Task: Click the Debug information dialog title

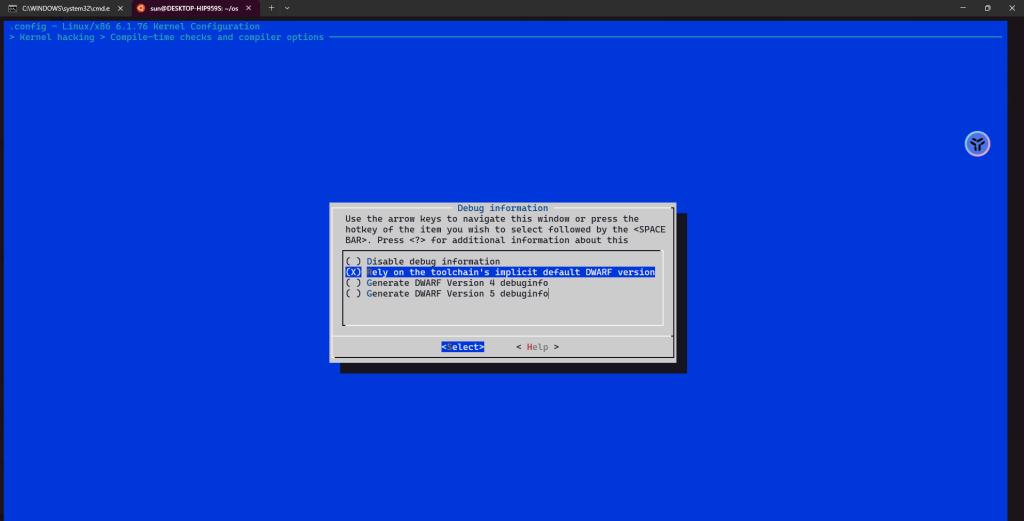Action: coord(502,208)
